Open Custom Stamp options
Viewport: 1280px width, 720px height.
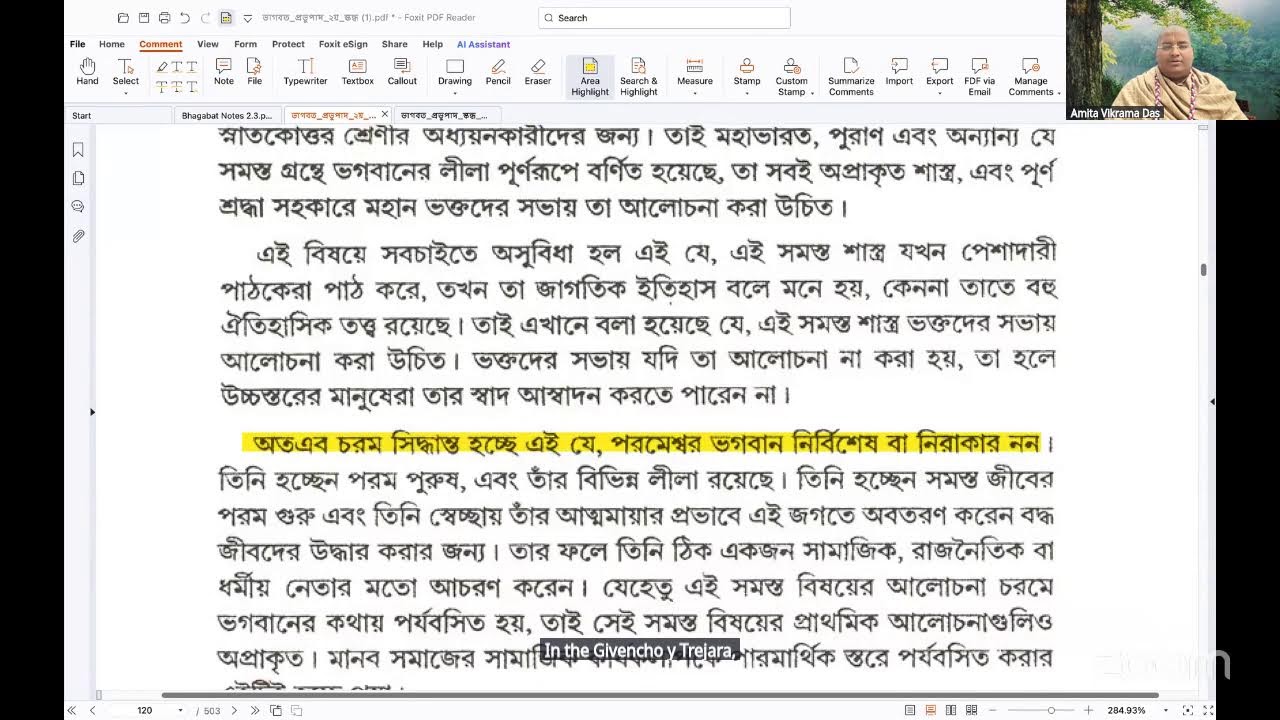[x=792, y=77]
